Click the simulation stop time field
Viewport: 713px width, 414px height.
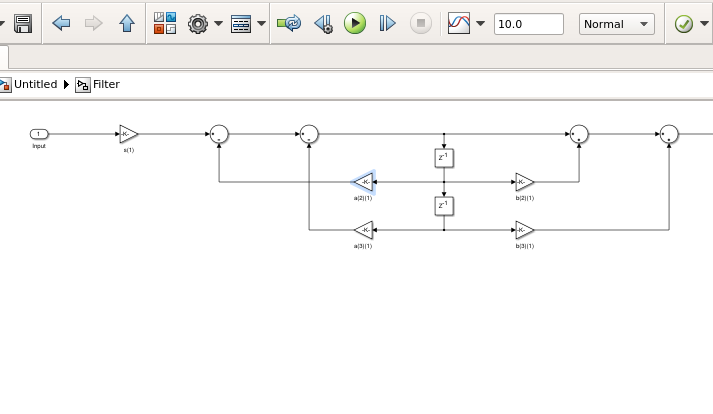(528, 24)
